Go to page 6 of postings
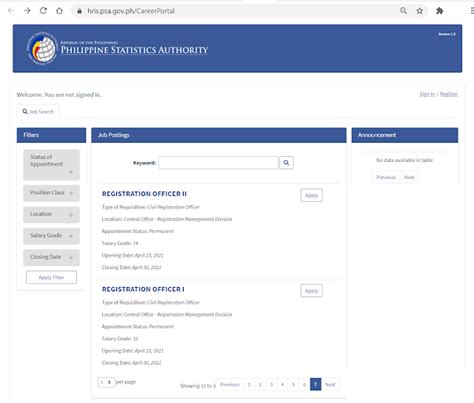Viewport: 474px width, 403px height. (x=304, y=384)
